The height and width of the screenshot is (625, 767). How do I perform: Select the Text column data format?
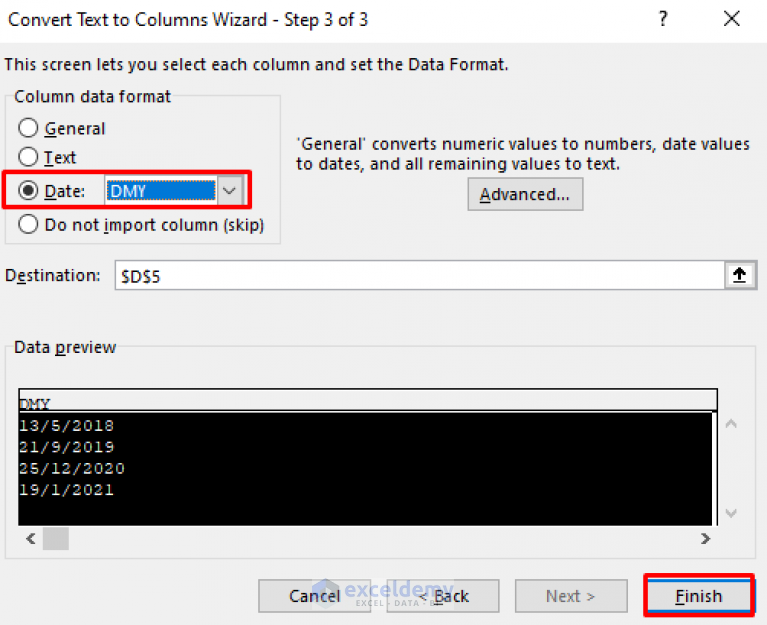click(28, 157)
